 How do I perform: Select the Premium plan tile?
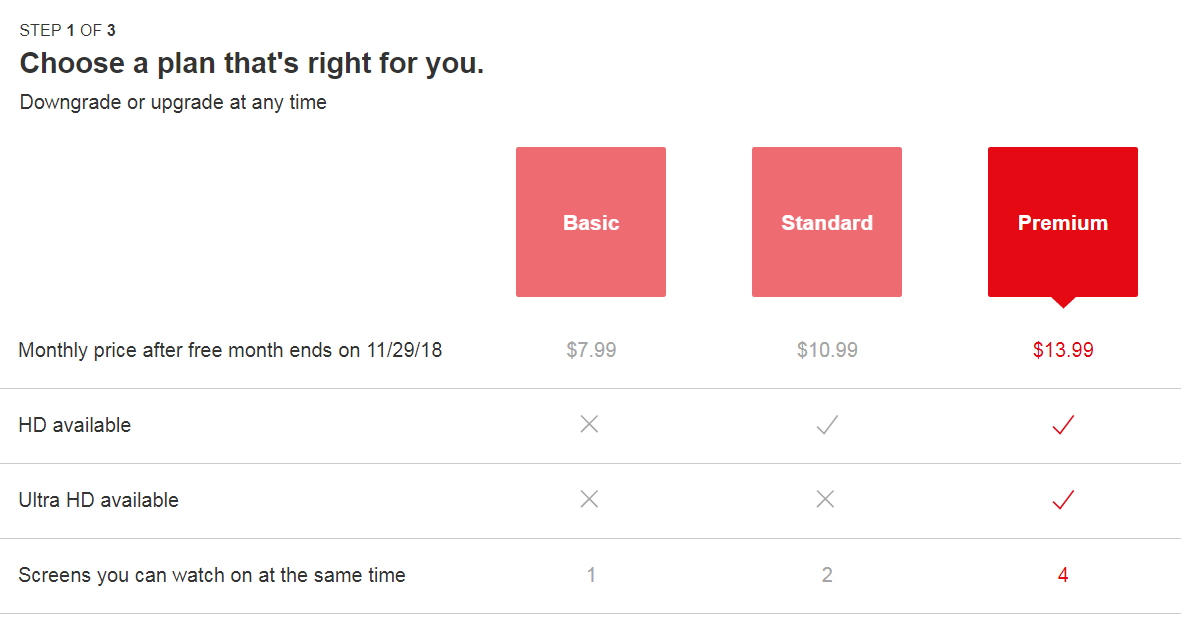tap(1063, 222)
